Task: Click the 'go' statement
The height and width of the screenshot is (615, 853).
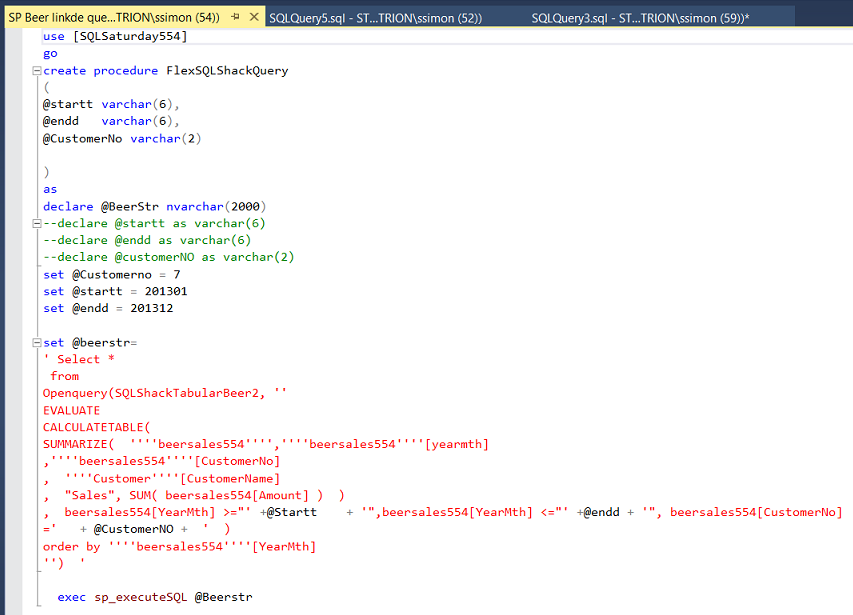Action: pyautogui.click(x=50, y=53)
